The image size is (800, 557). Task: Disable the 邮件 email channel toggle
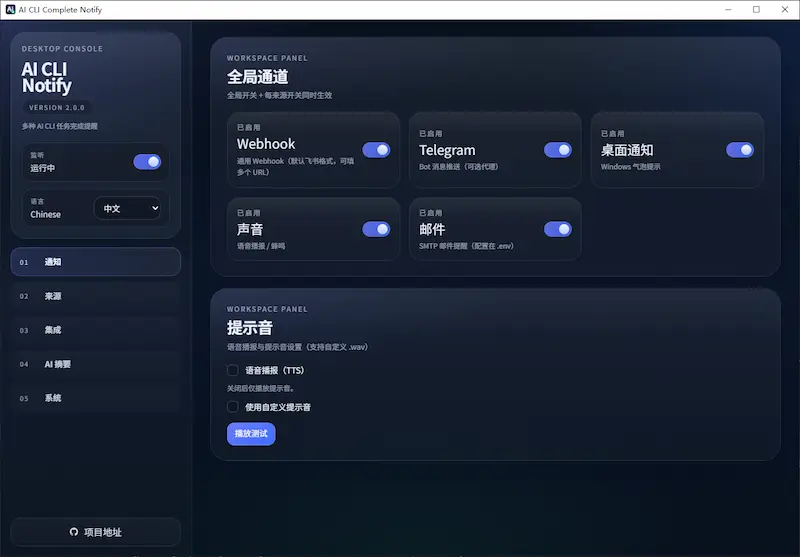[557, 229]
